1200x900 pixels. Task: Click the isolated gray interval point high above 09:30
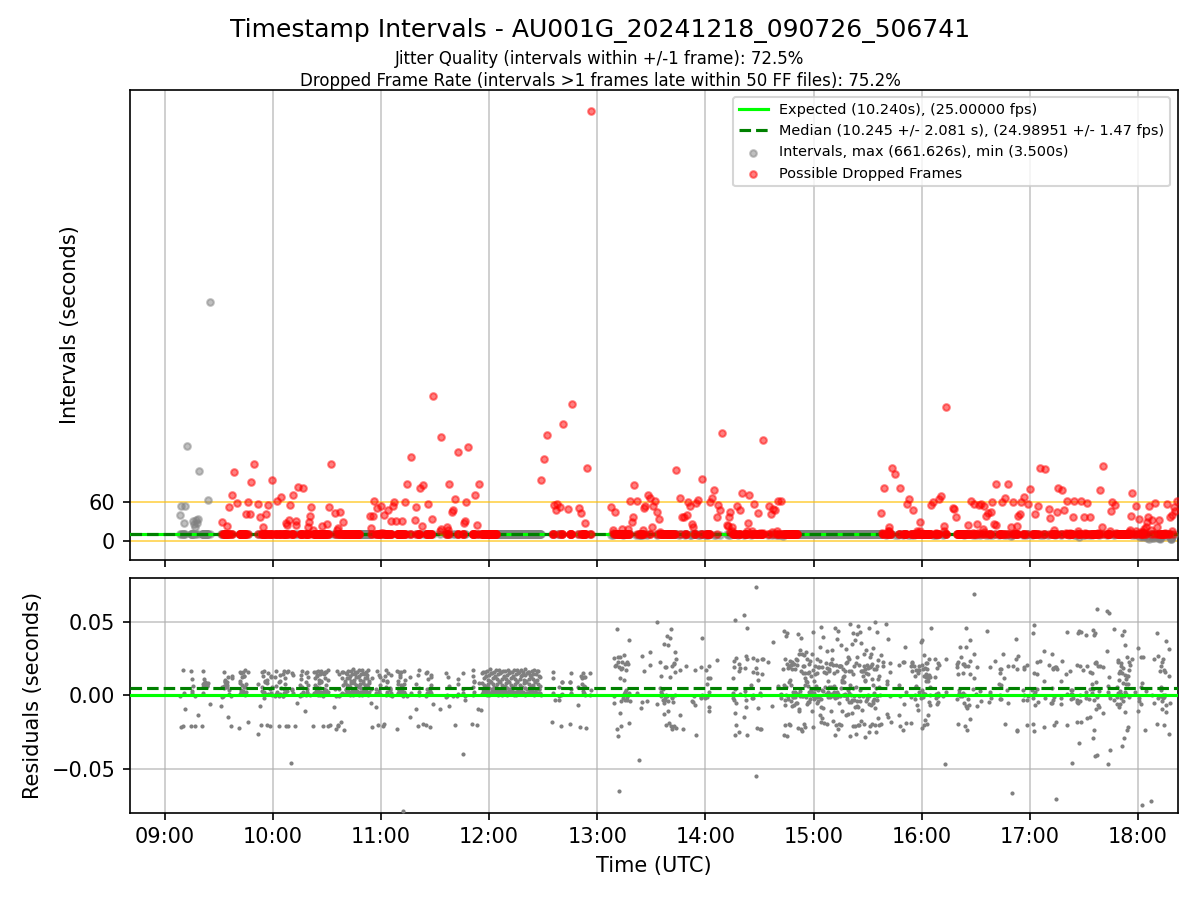[x=210, y=302]
